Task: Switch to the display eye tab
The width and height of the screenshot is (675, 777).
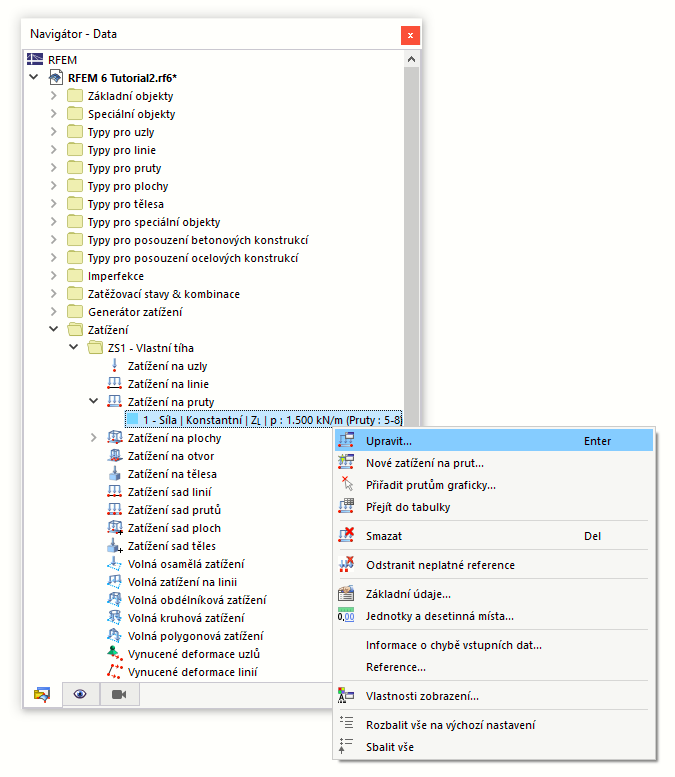Action: 80,694
